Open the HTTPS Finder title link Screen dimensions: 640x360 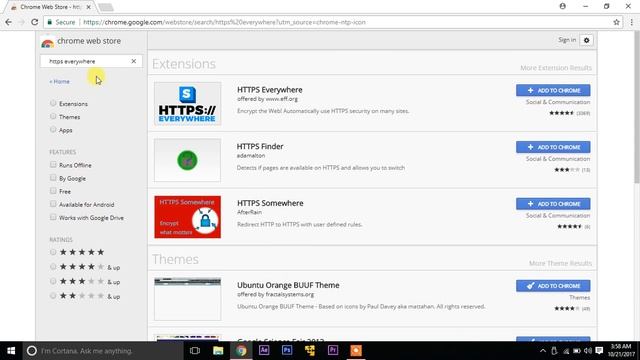[x=260, y=146]
